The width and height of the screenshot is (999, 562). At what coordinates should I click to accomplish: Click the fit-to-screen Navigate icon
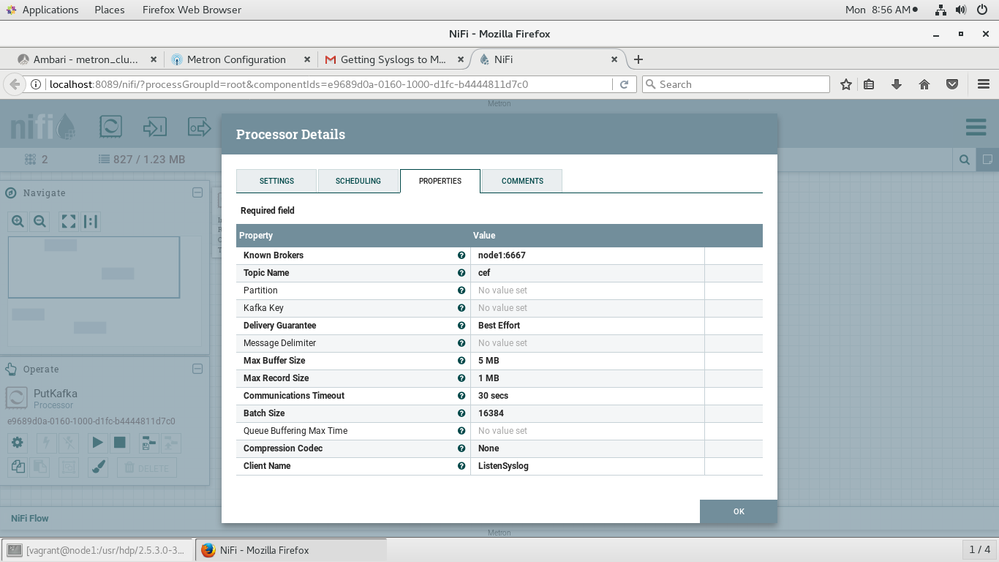(68, 221)
